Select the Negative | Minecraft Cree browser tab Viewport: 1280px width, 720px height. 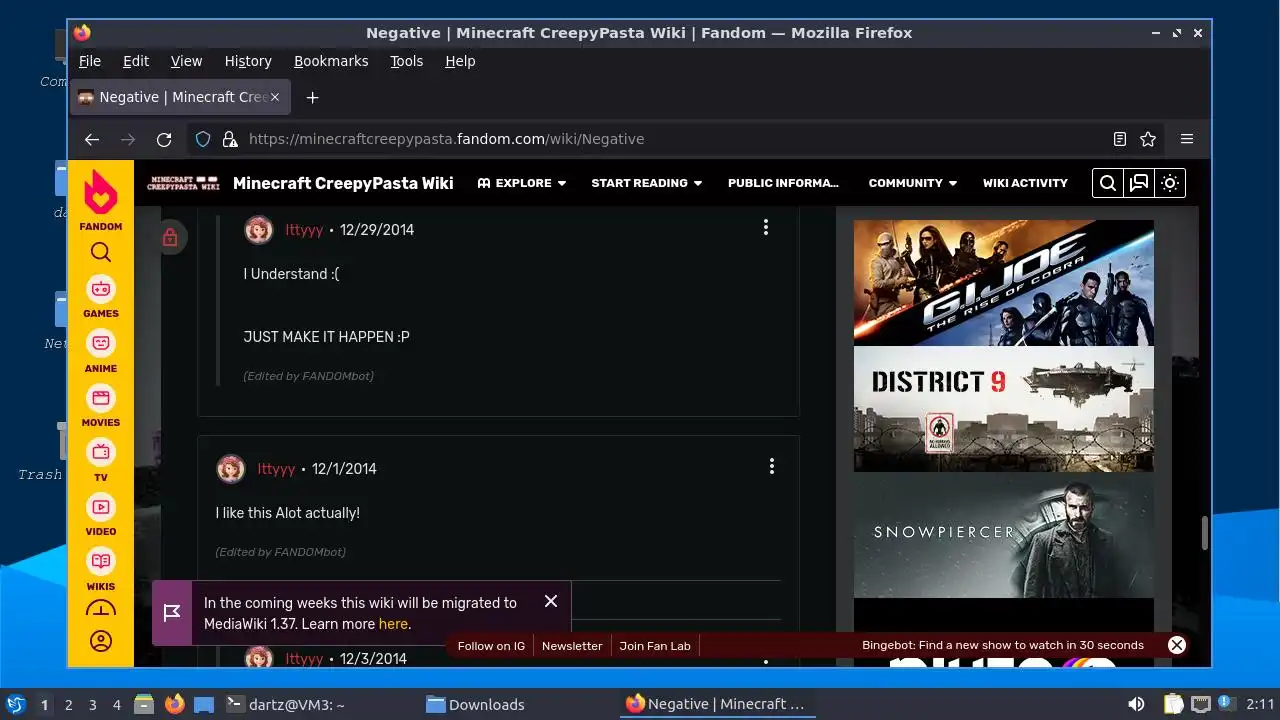[x=180, y=97]
